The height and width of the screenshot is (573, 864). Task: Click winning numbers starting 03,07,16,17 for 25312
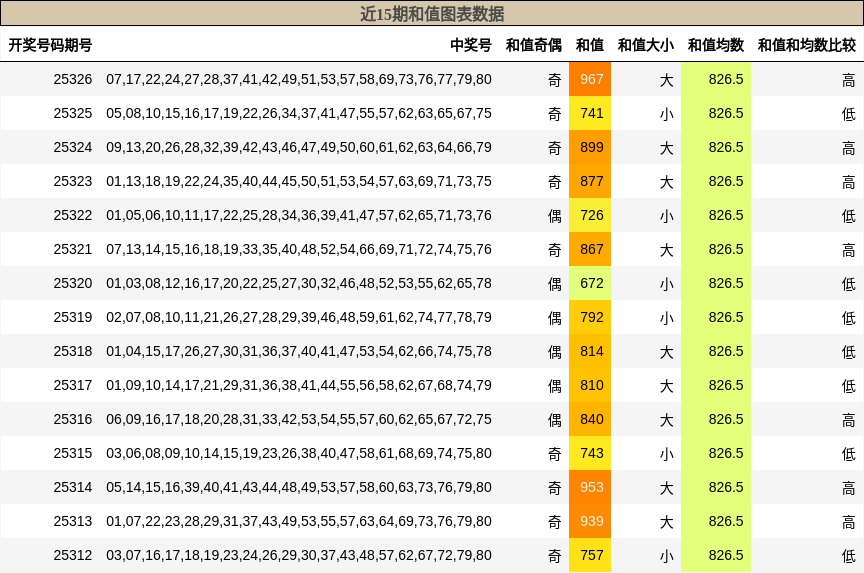(x=299, y=555)
